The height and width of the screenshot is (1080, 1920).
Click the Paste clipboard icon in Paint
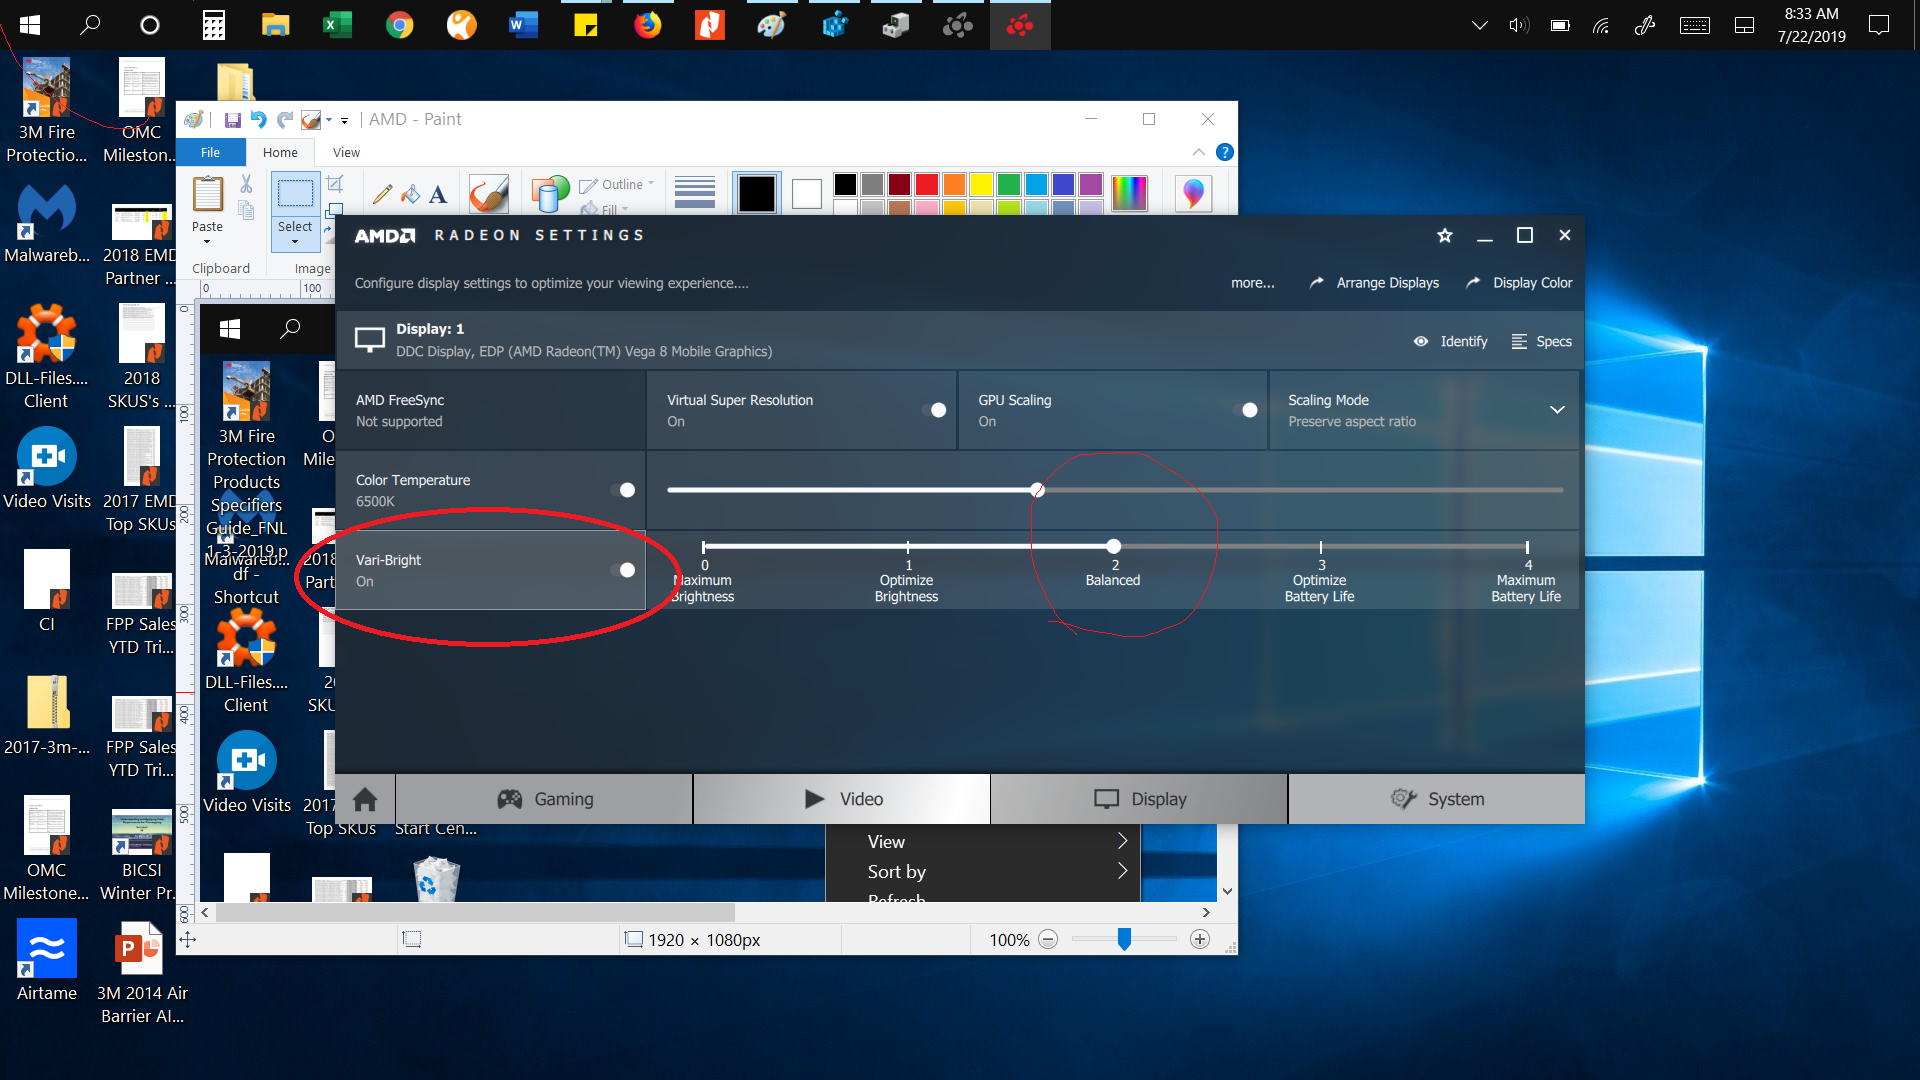point(208,194)
